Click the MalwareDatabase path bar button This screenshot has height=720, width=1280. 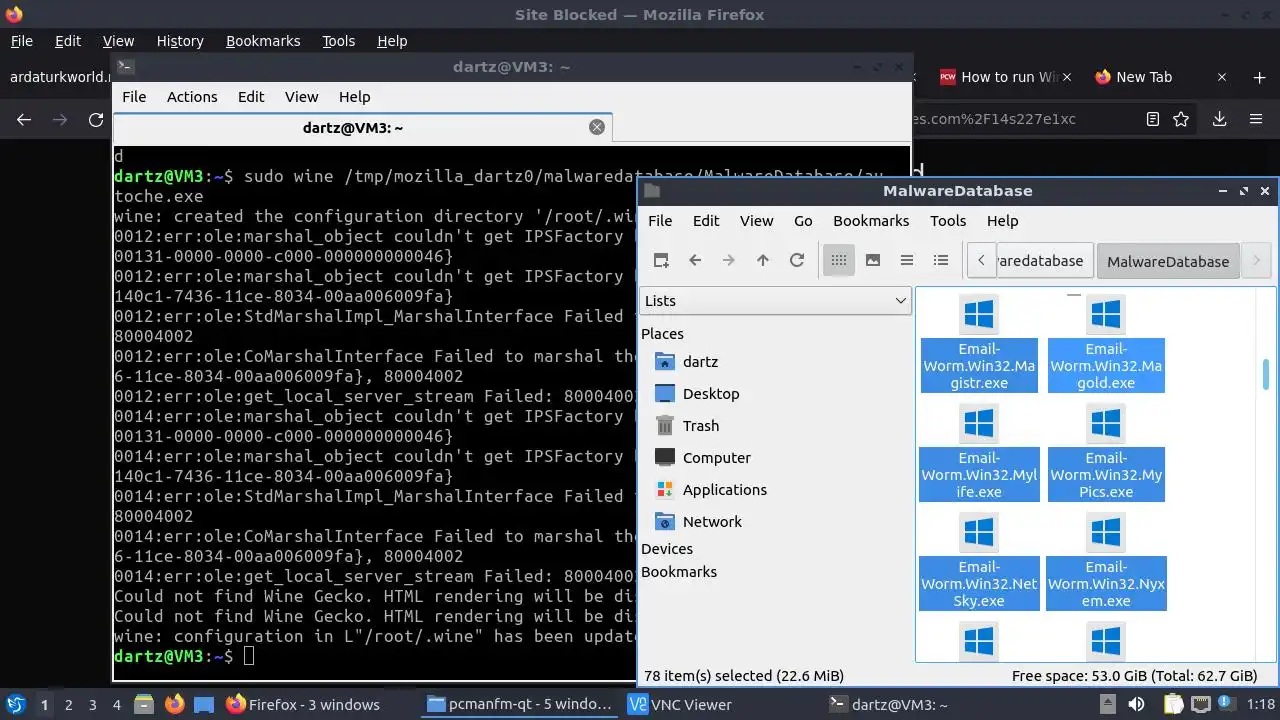coord(1168,261)
